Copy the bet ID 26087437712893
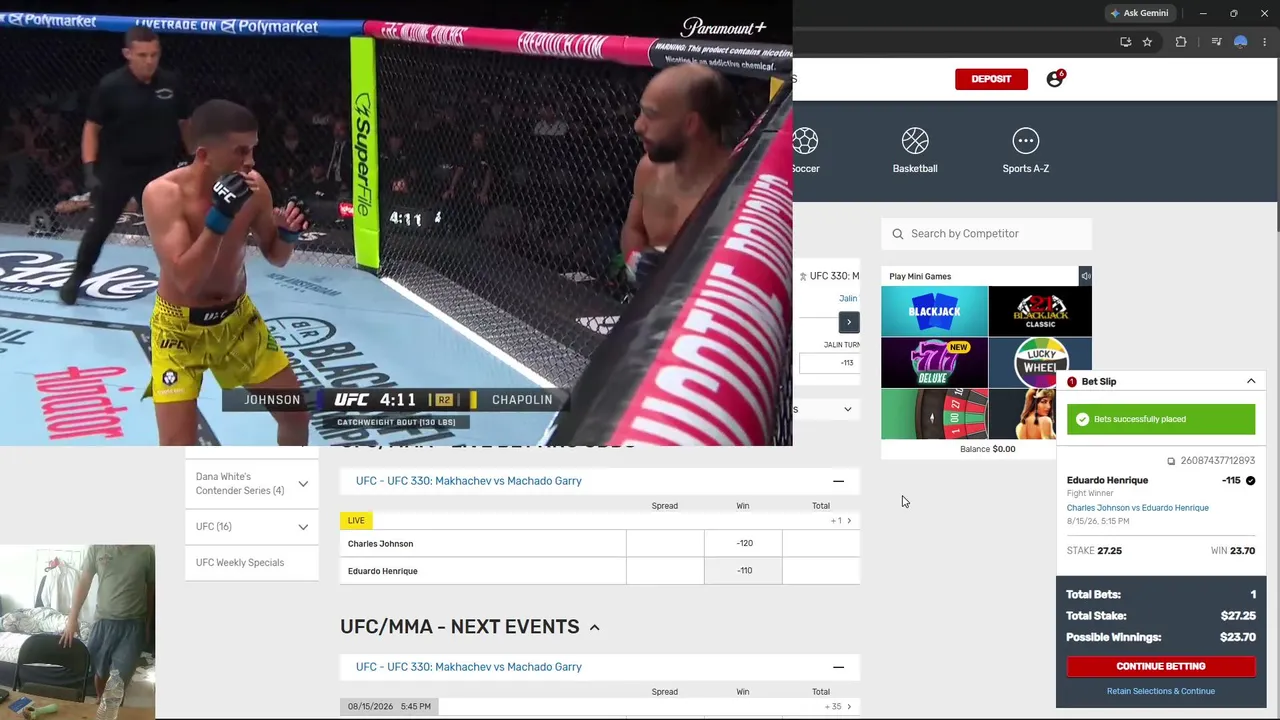The width and height of the screenshot is (1280, 720). (x=1171, y=461)
